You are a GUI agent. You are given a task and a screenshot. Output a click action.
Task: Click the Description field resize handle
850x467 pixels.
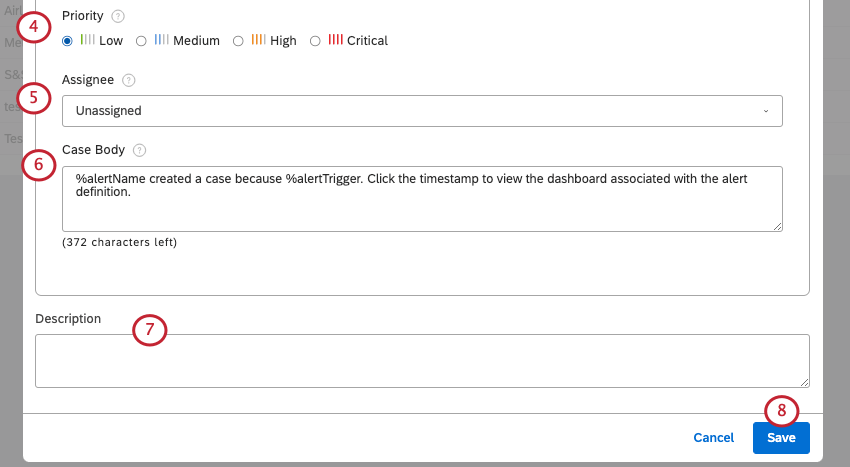coord(804,382)
